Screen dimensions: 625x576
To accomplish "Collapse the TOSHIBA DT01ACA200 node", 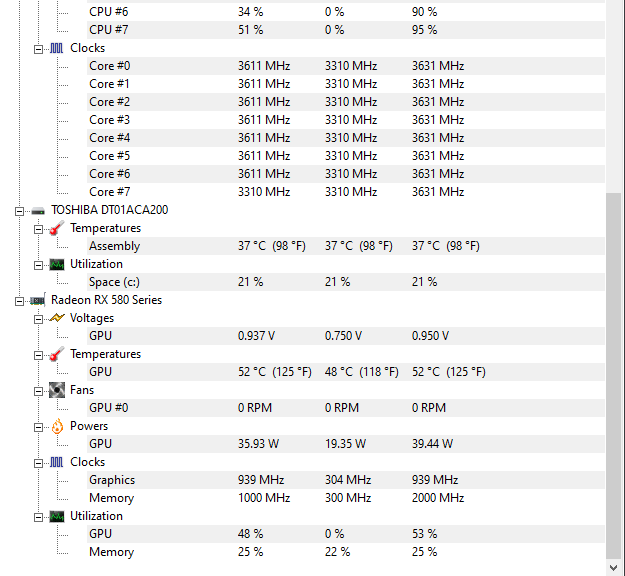I will coord(20,210).
